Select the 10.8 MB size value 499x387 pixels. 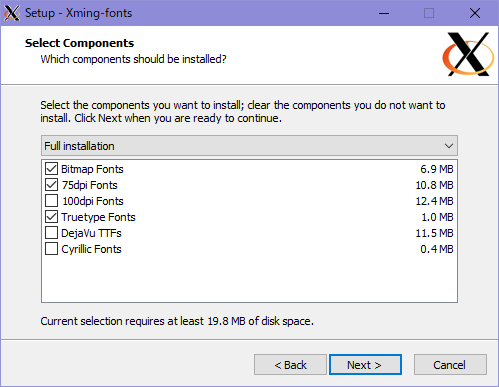pyautogui.click(x=434, y=185)
